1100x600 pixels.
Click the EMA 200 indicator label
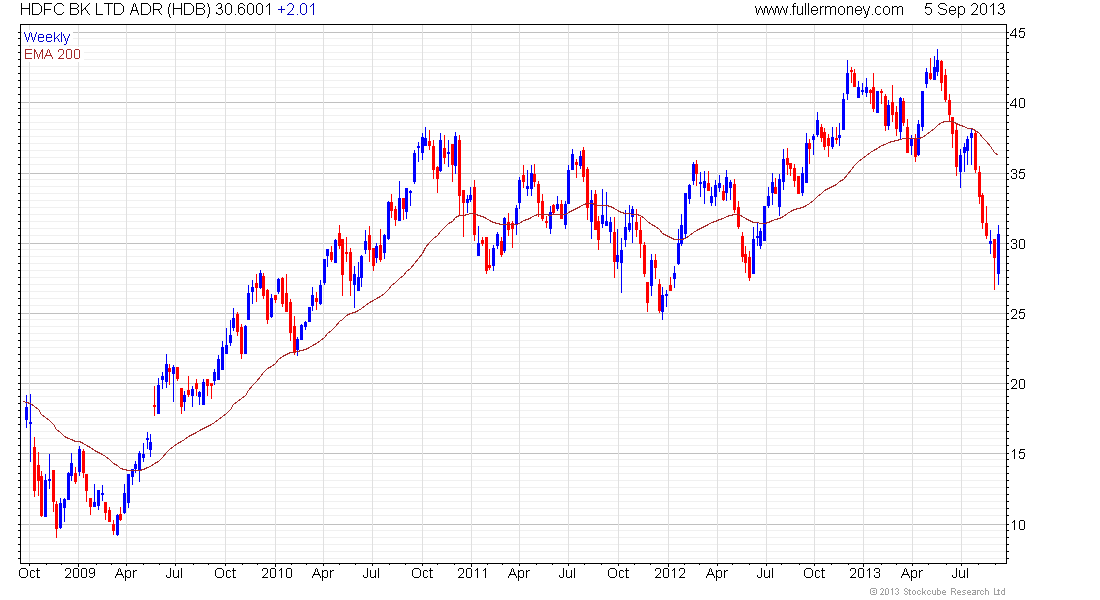[52, 53]
